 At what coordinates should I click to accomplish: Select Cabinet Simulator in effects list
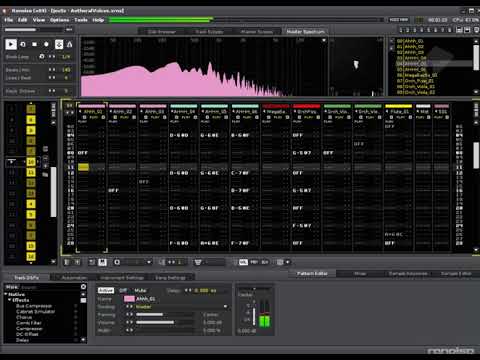pos(36,311)
